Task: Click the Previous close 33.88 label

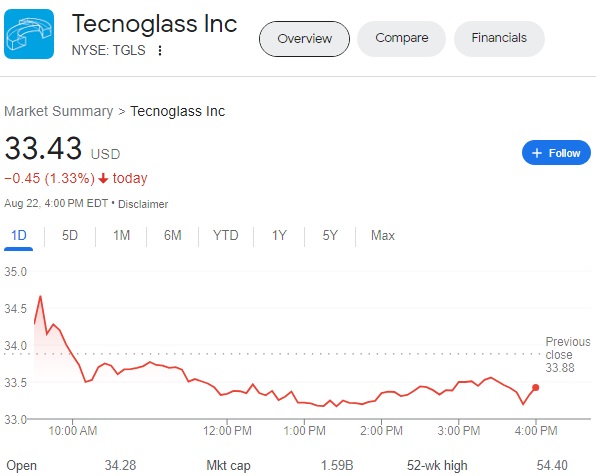Action: 567,355
